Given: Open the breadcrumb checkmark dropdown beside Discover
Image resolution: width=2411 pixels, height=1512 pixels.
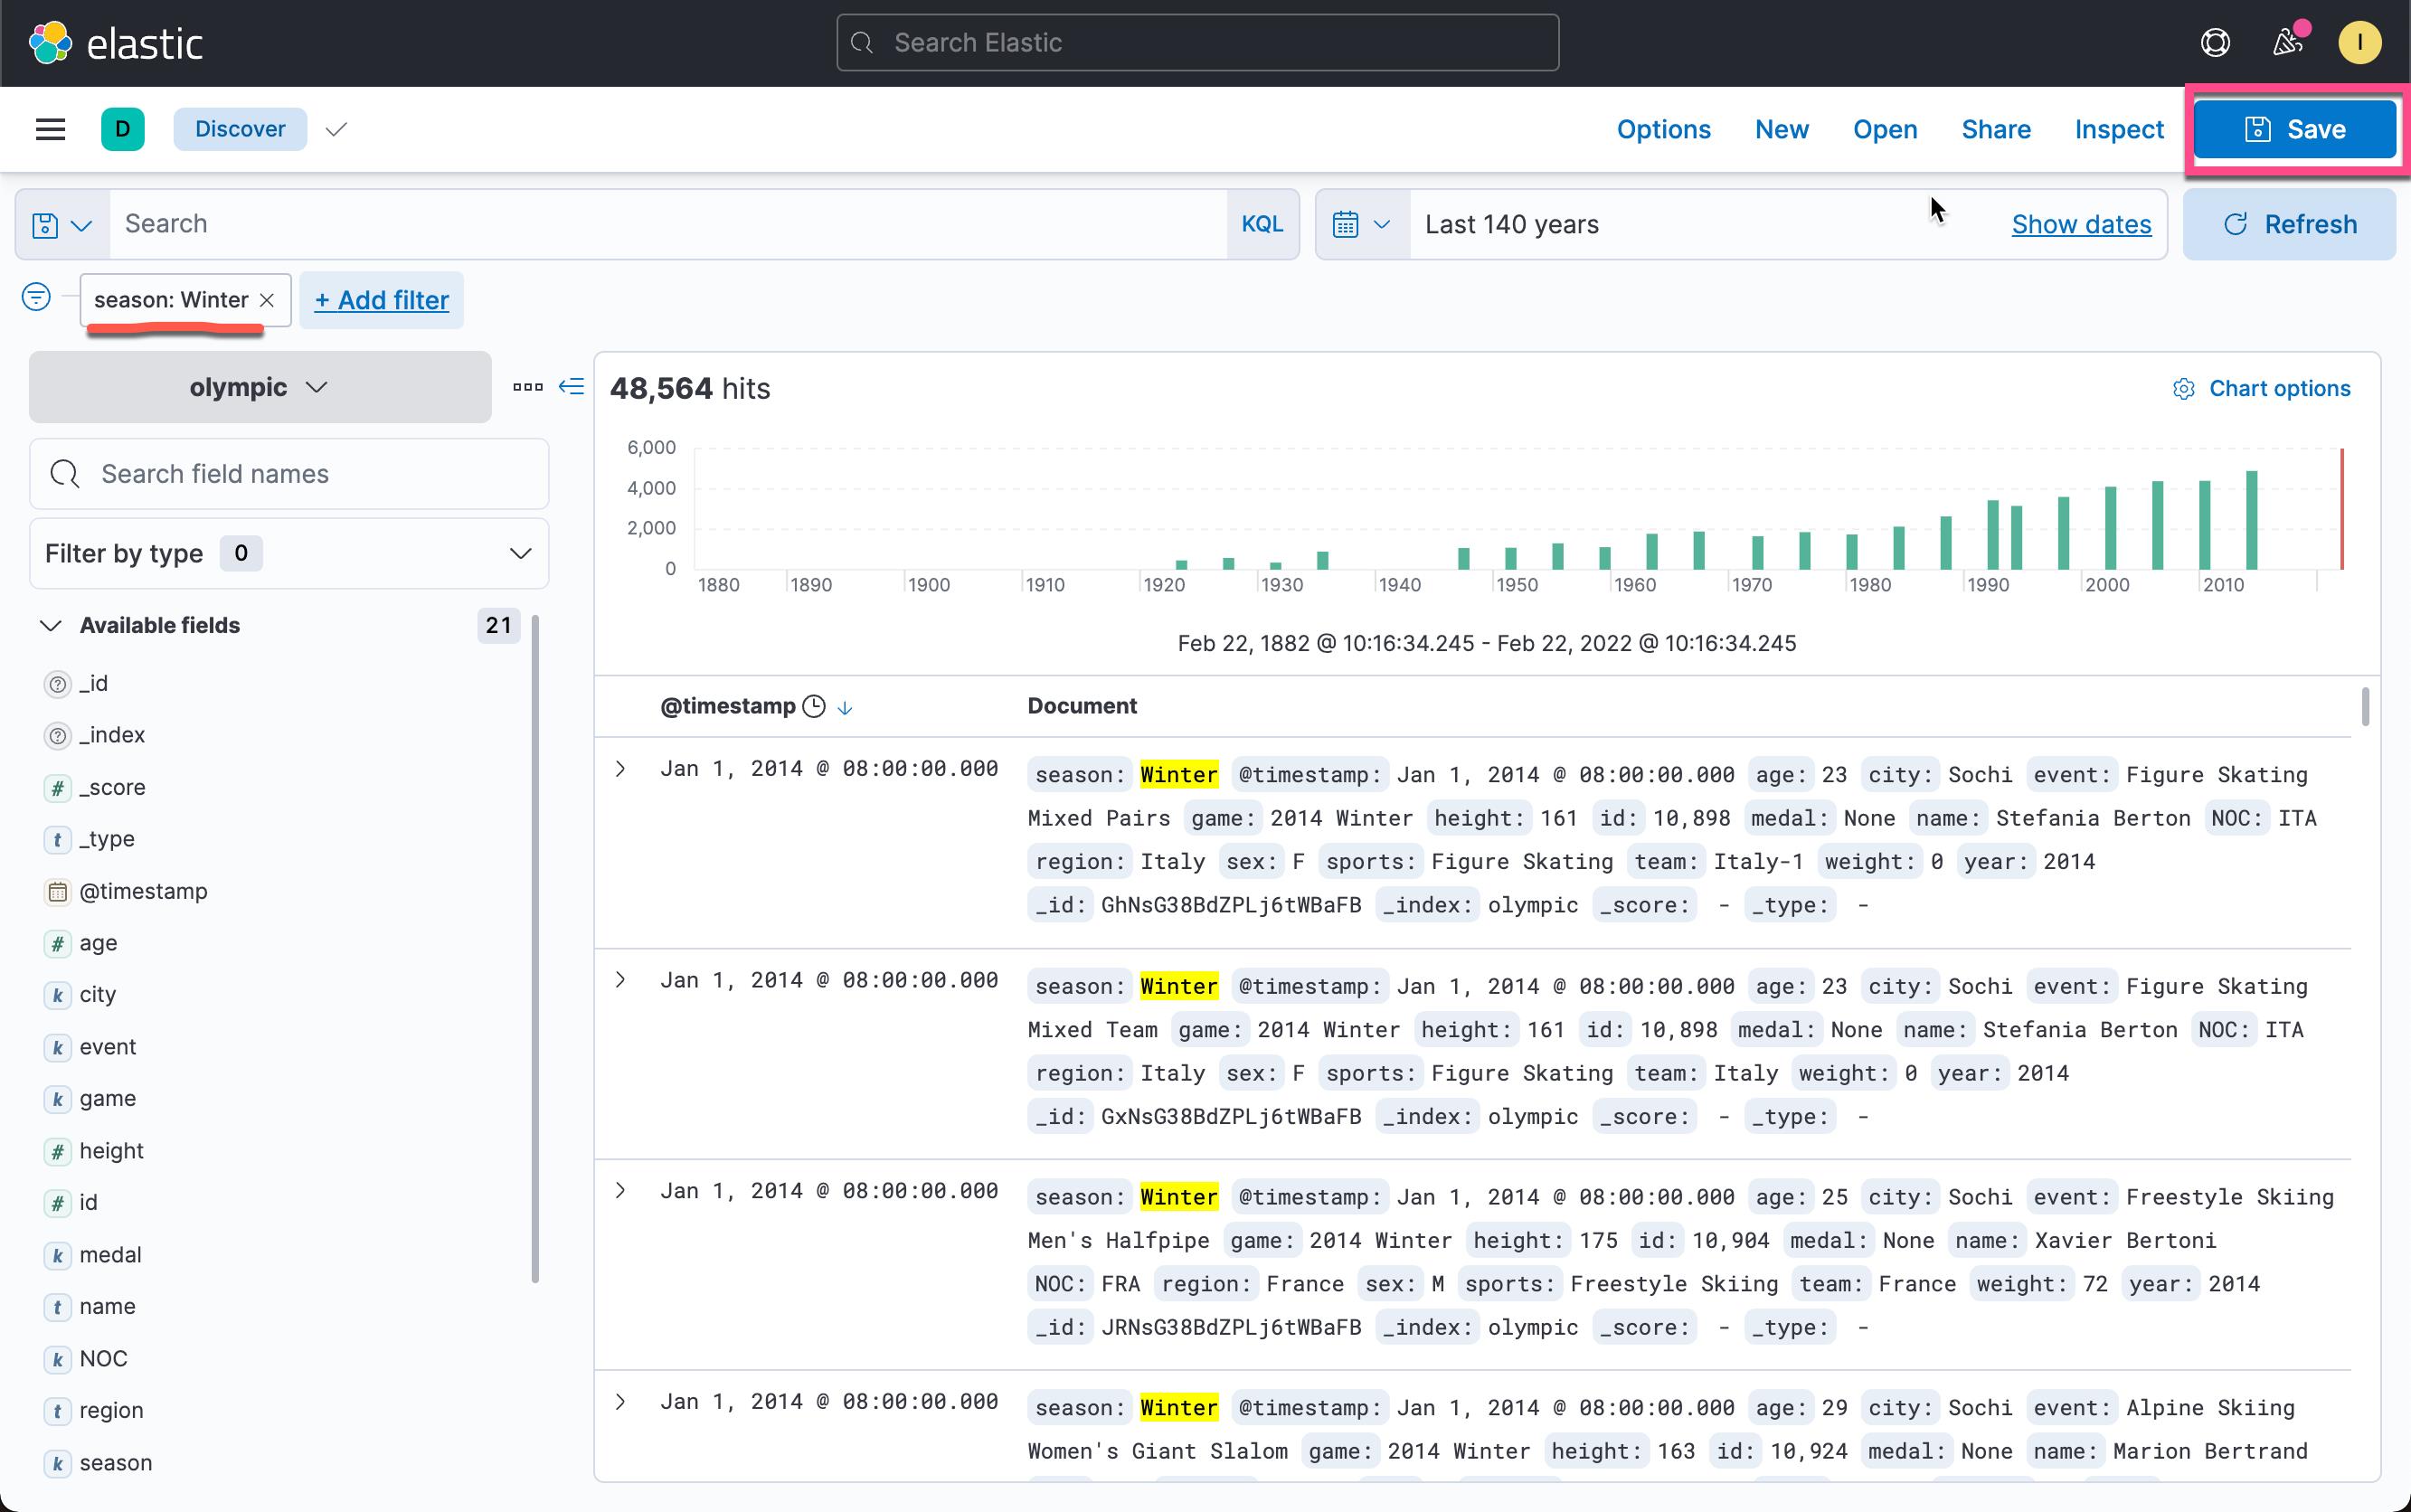Looking at the screenshot, I should click(x=336, y=129).
